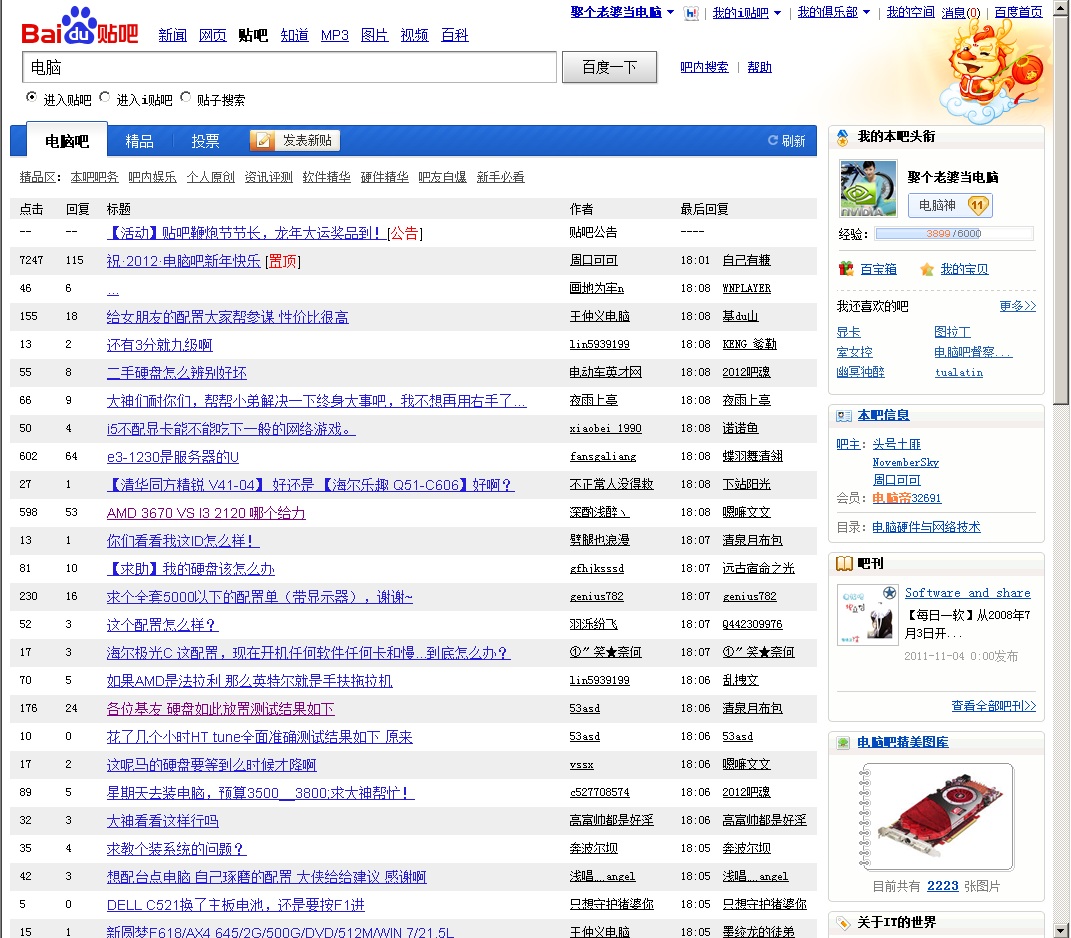
Task: Open the pinned 祝·2012·电脑吧新年快乐 thread
Action: pyautogui.click(x=183, y=261)
